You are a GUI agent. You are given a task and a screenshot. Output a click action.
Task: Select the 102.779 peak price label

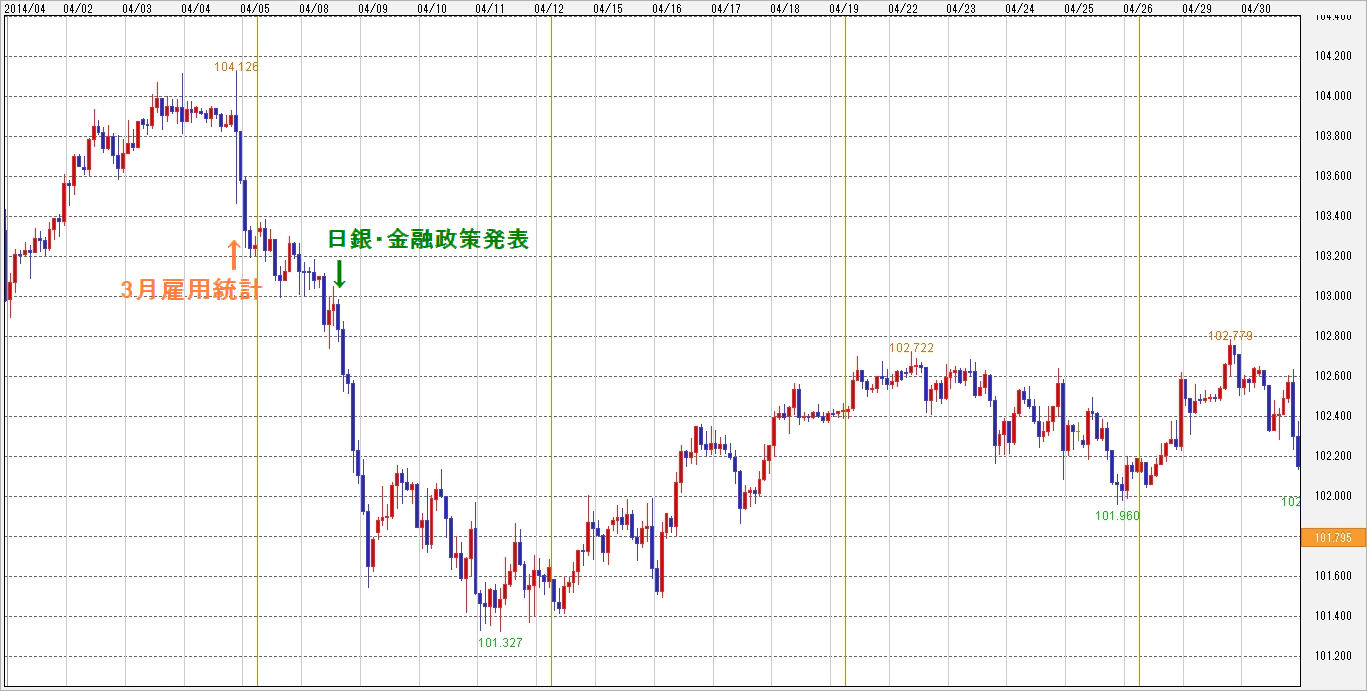point(1230,336)
